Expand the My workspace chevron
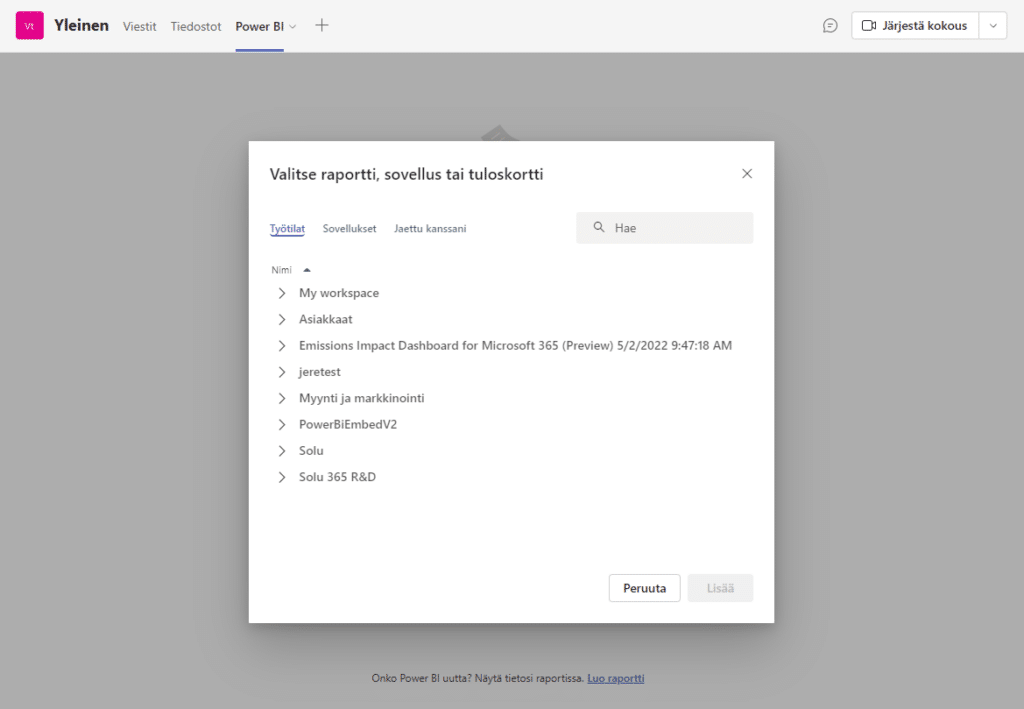The height and width of the screenshot is (709, 1024). tap(282, 294)
